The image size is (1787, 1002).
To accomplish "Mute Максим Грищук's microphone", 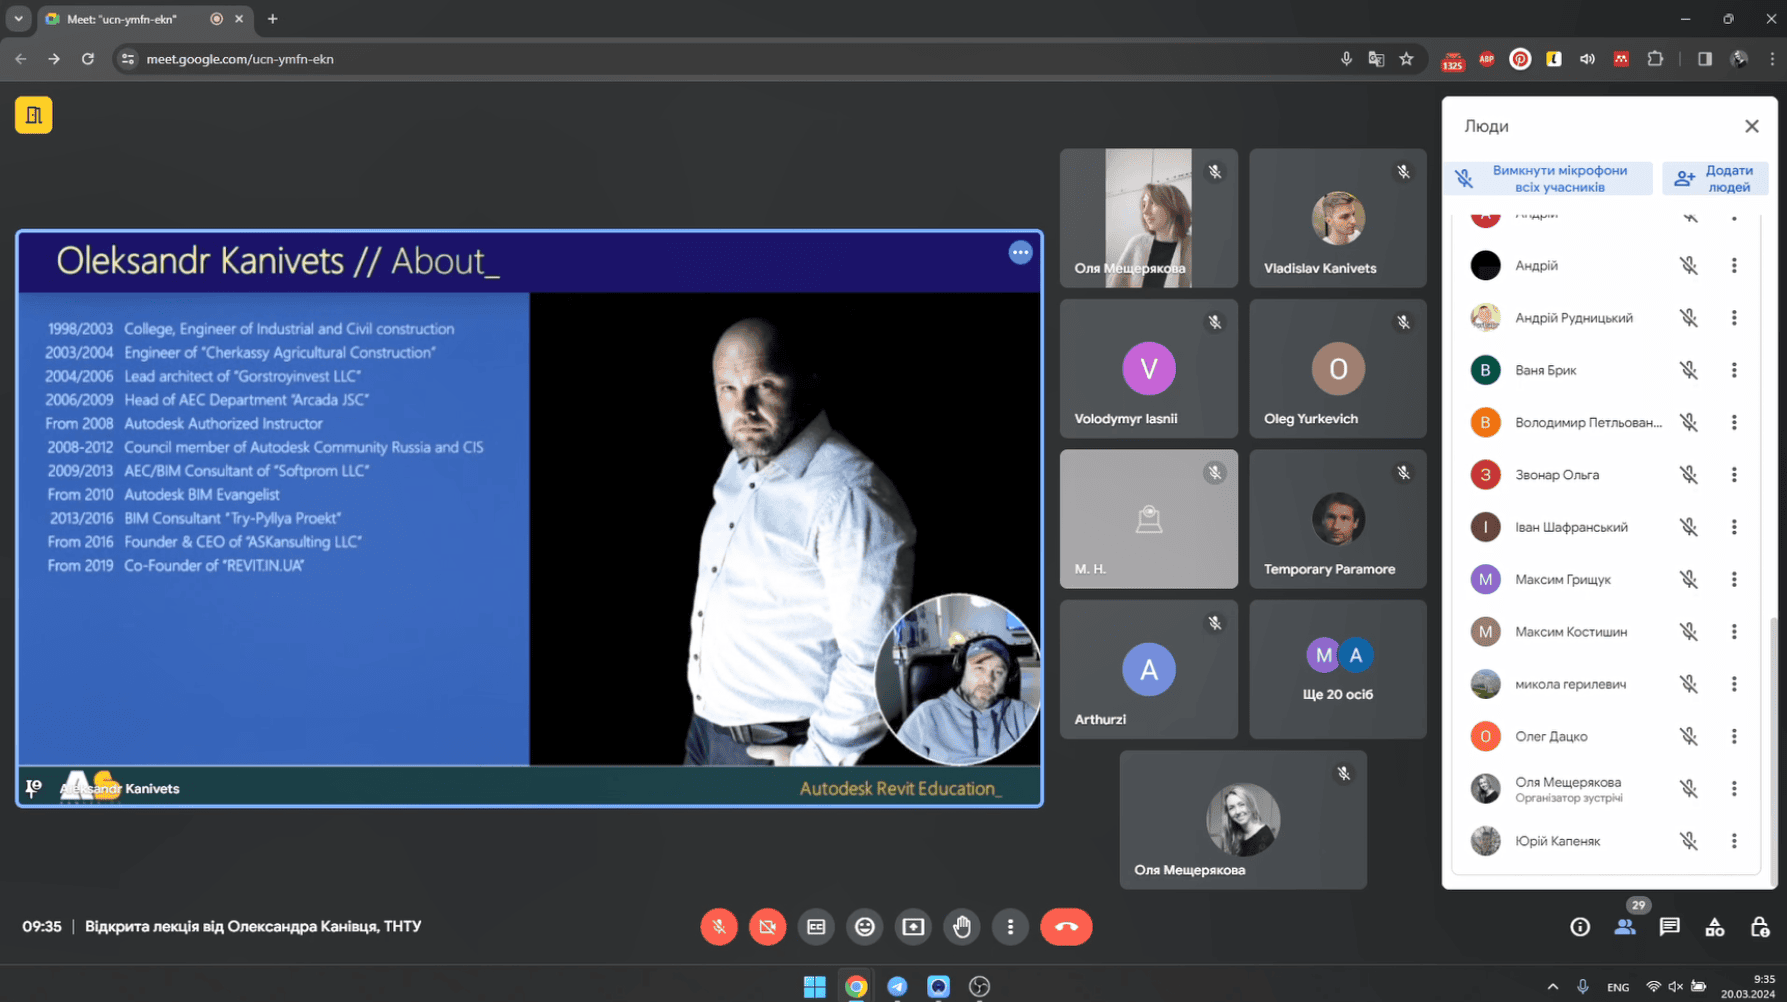I will [1689, 579].
